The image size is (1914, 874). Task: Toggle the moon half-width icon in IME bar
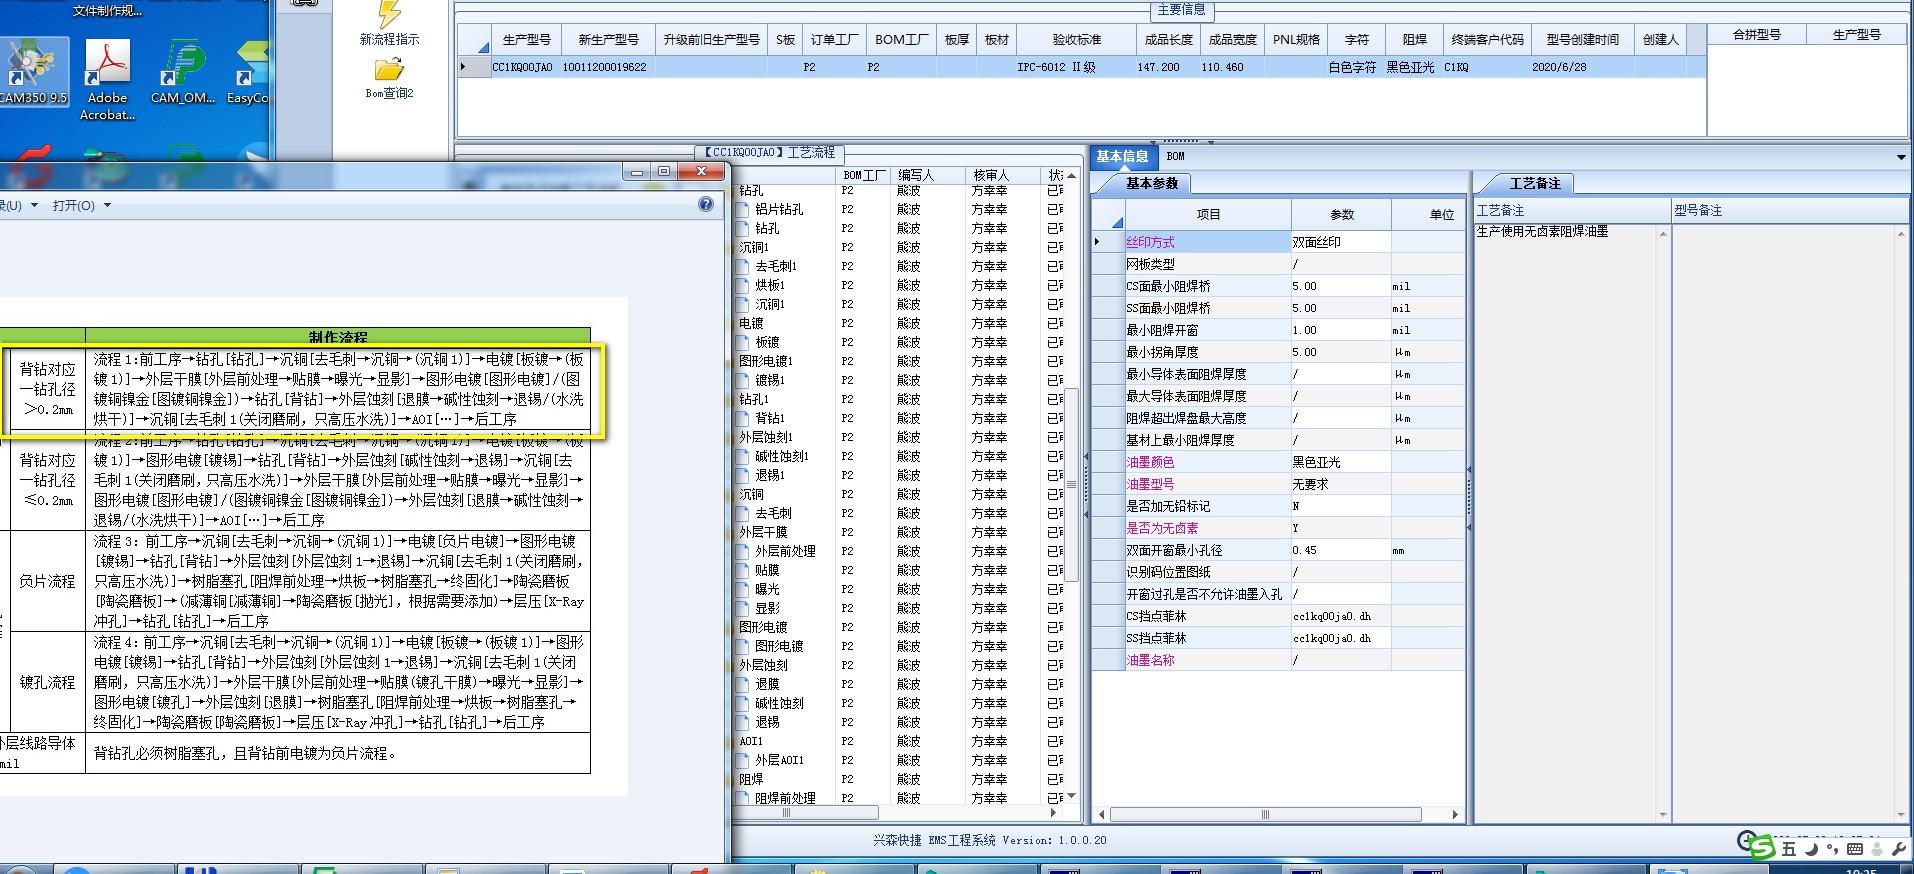coord(1811,849)
